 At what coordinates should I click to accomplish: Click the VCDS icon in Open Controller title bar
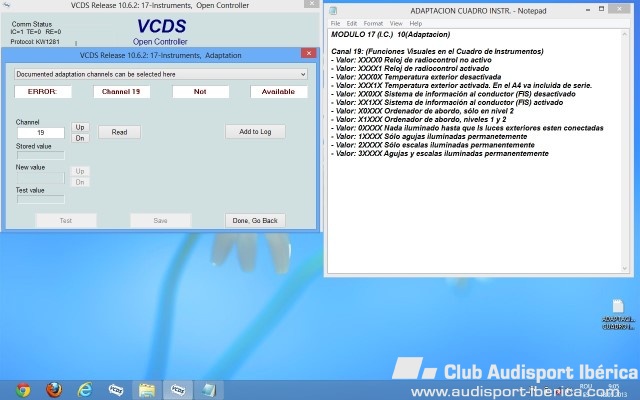tap(7, 5)
